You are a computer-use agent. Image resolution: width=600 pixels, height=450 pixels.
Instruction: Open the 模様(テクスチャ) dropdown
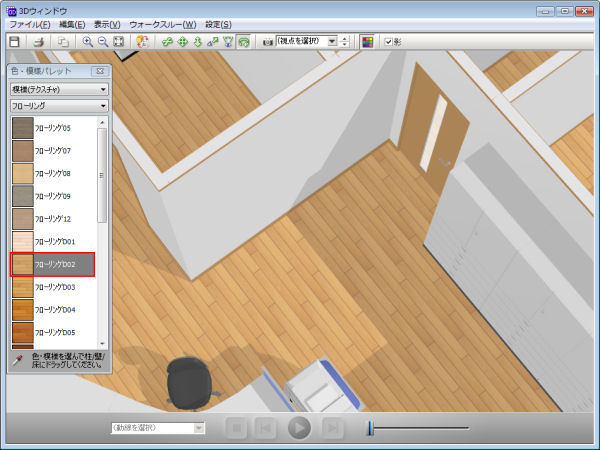pos(59,89)
